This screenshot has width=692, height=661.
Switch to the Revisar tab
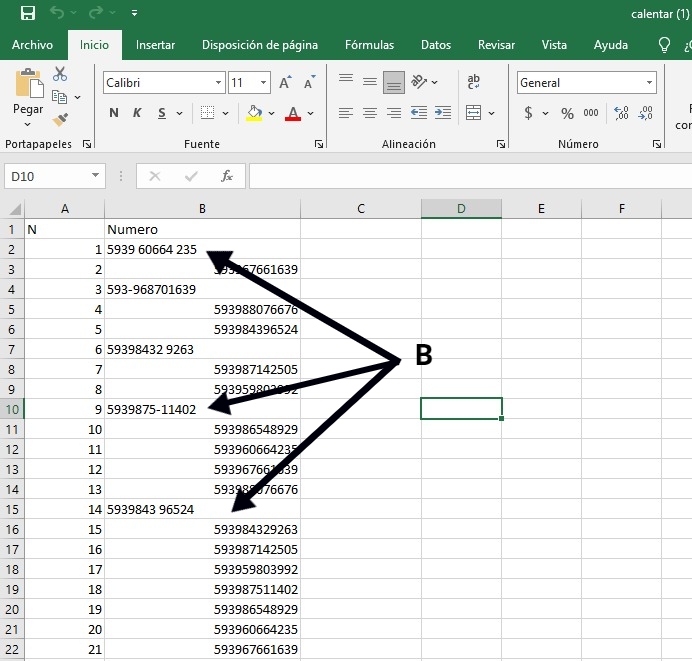(496, 45)
